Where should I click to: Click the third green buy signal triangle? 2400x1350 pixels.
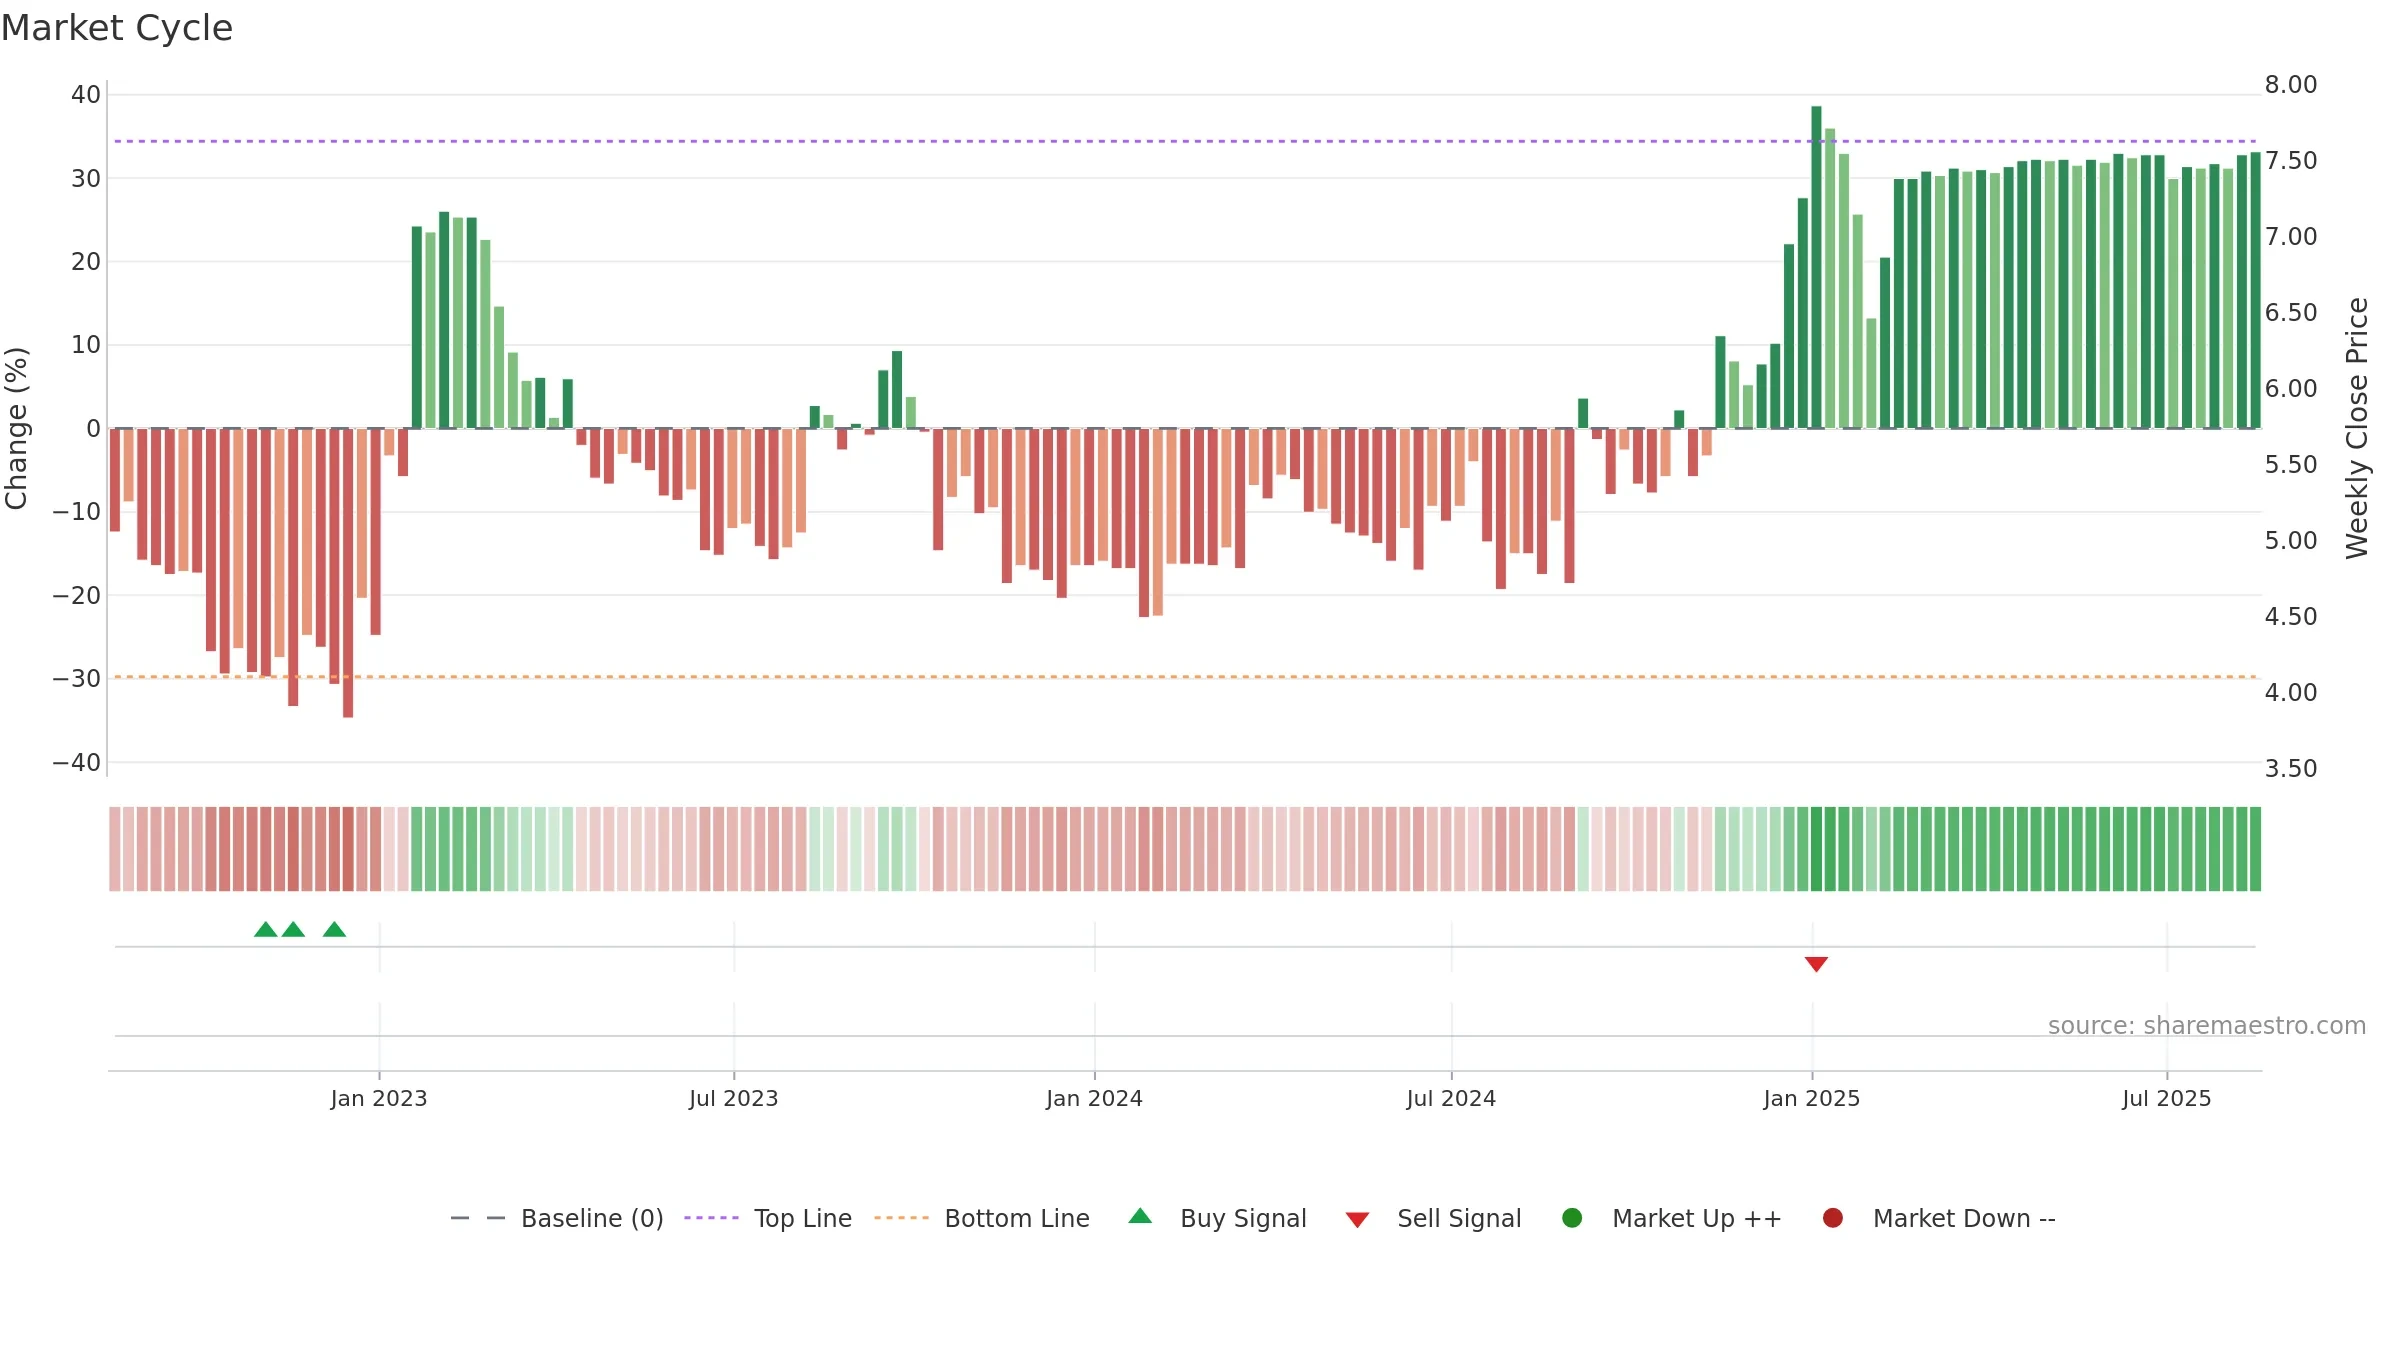[x=335, y=929]
